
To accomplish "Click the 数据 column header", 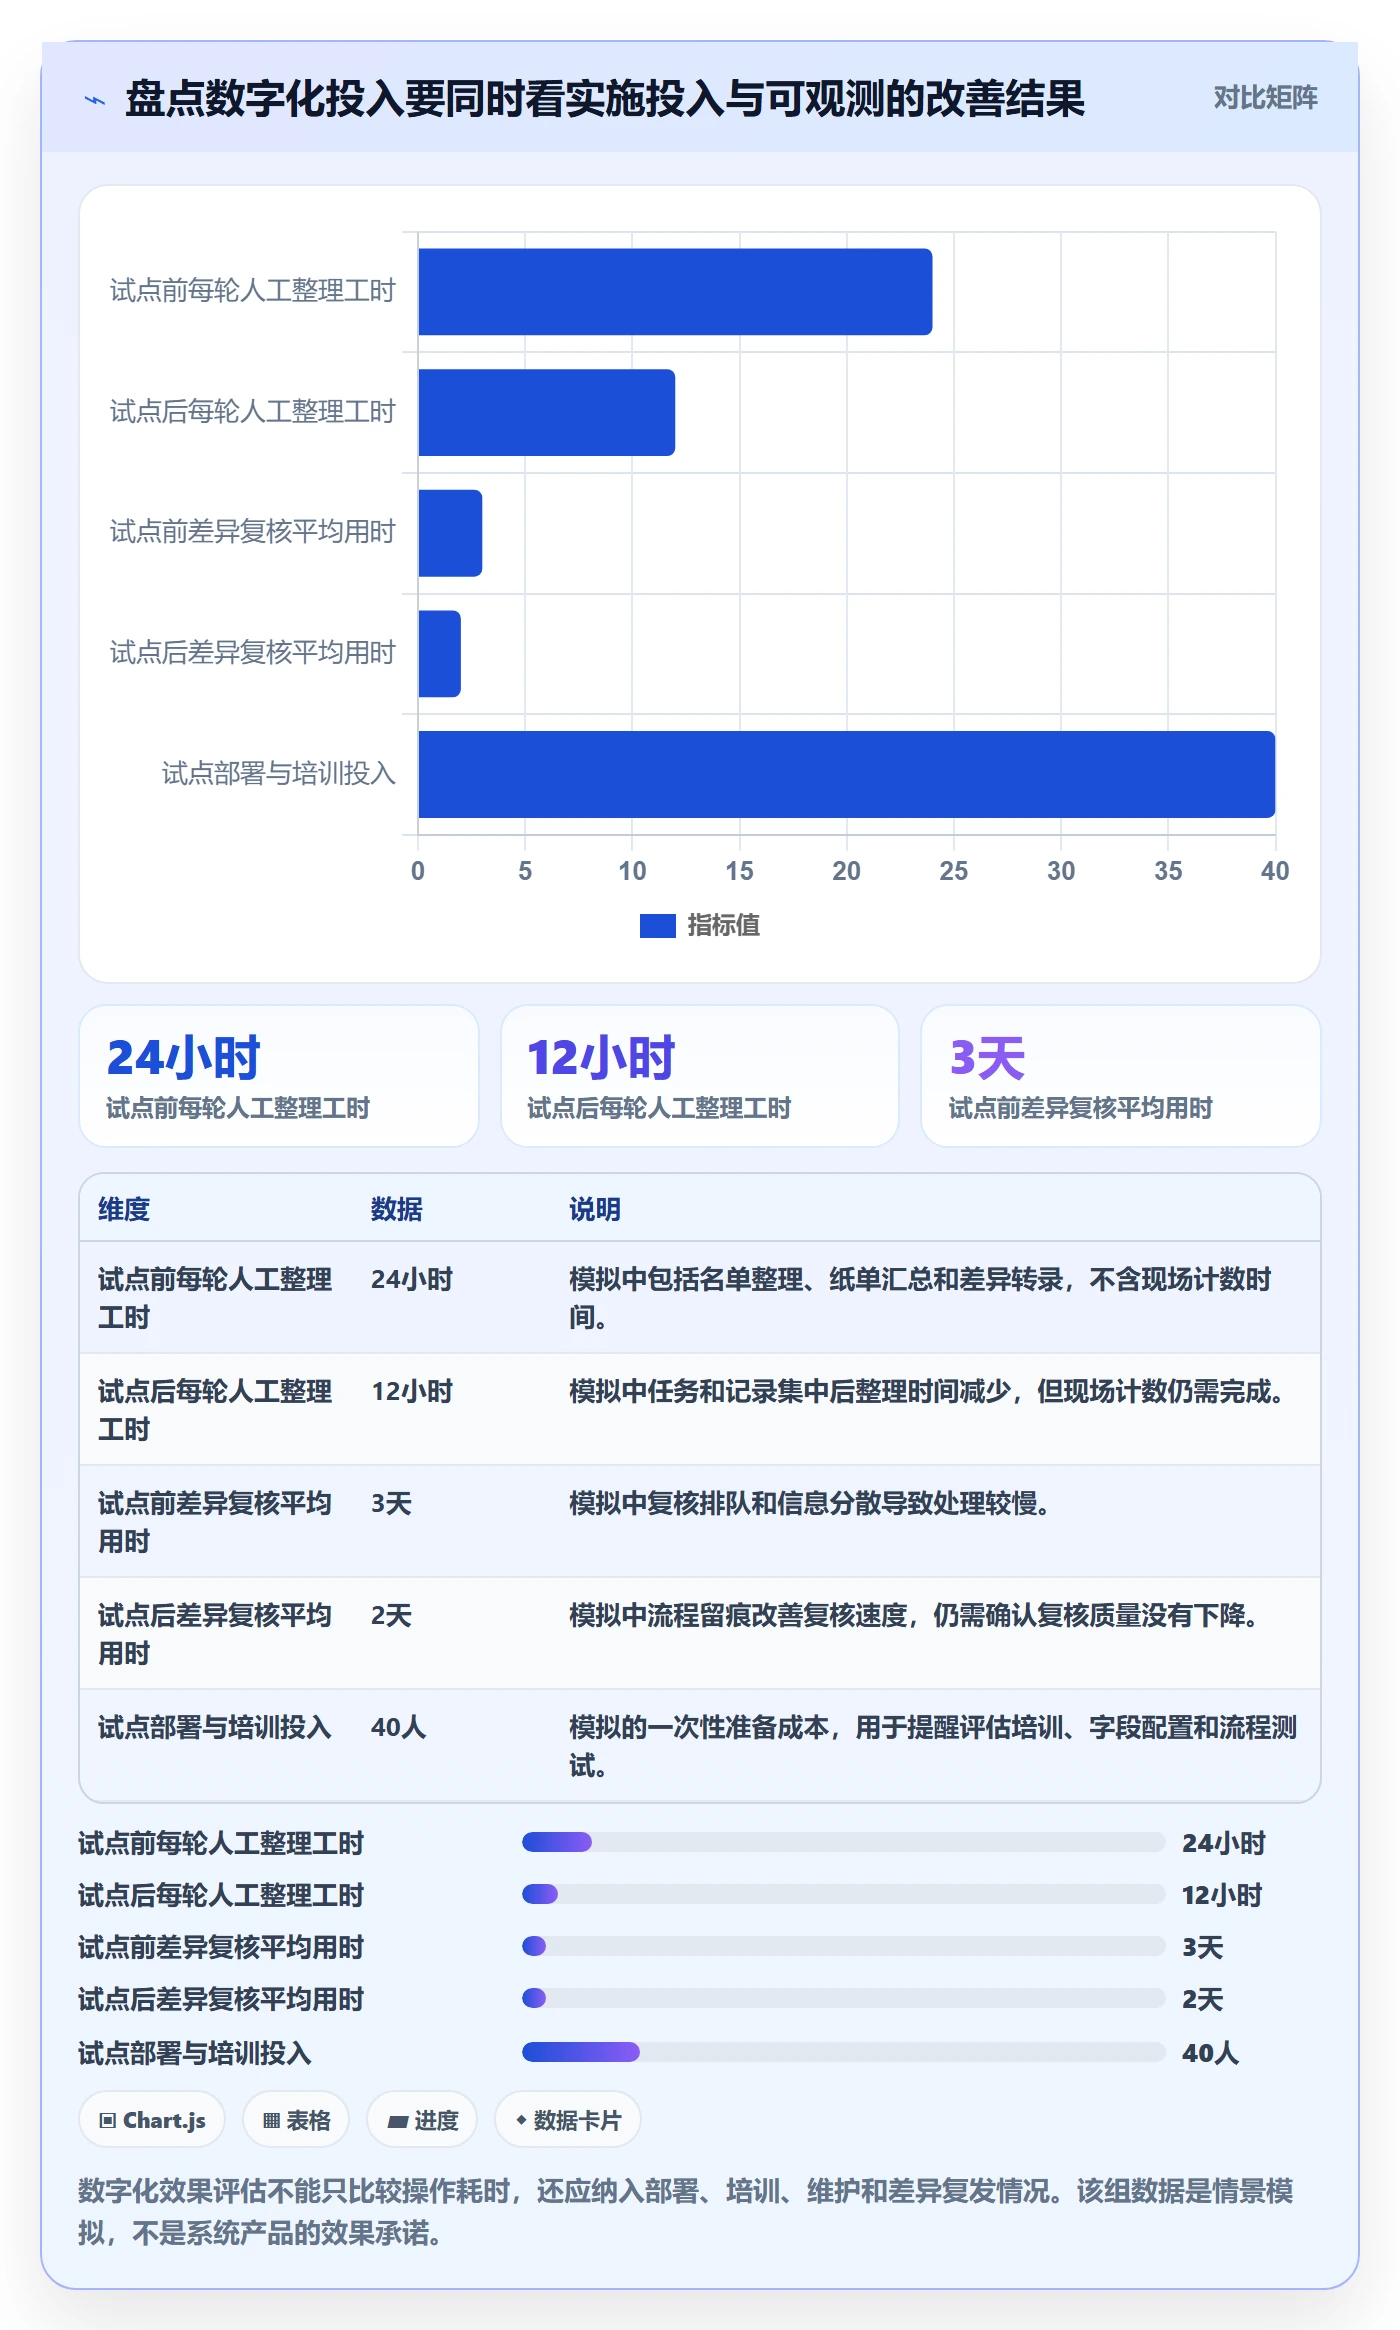I will tap(397, 1209).
